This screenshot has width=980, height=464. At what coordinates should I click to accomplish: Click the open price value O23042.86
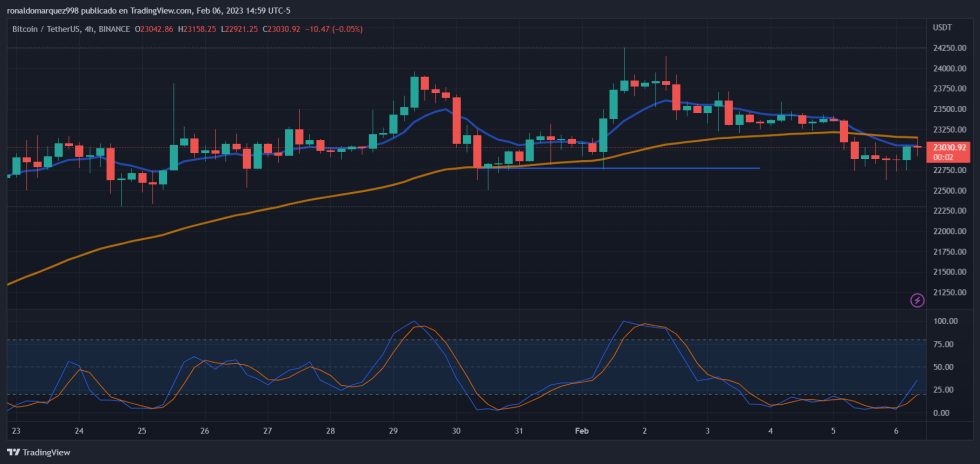tap(159, 29)
